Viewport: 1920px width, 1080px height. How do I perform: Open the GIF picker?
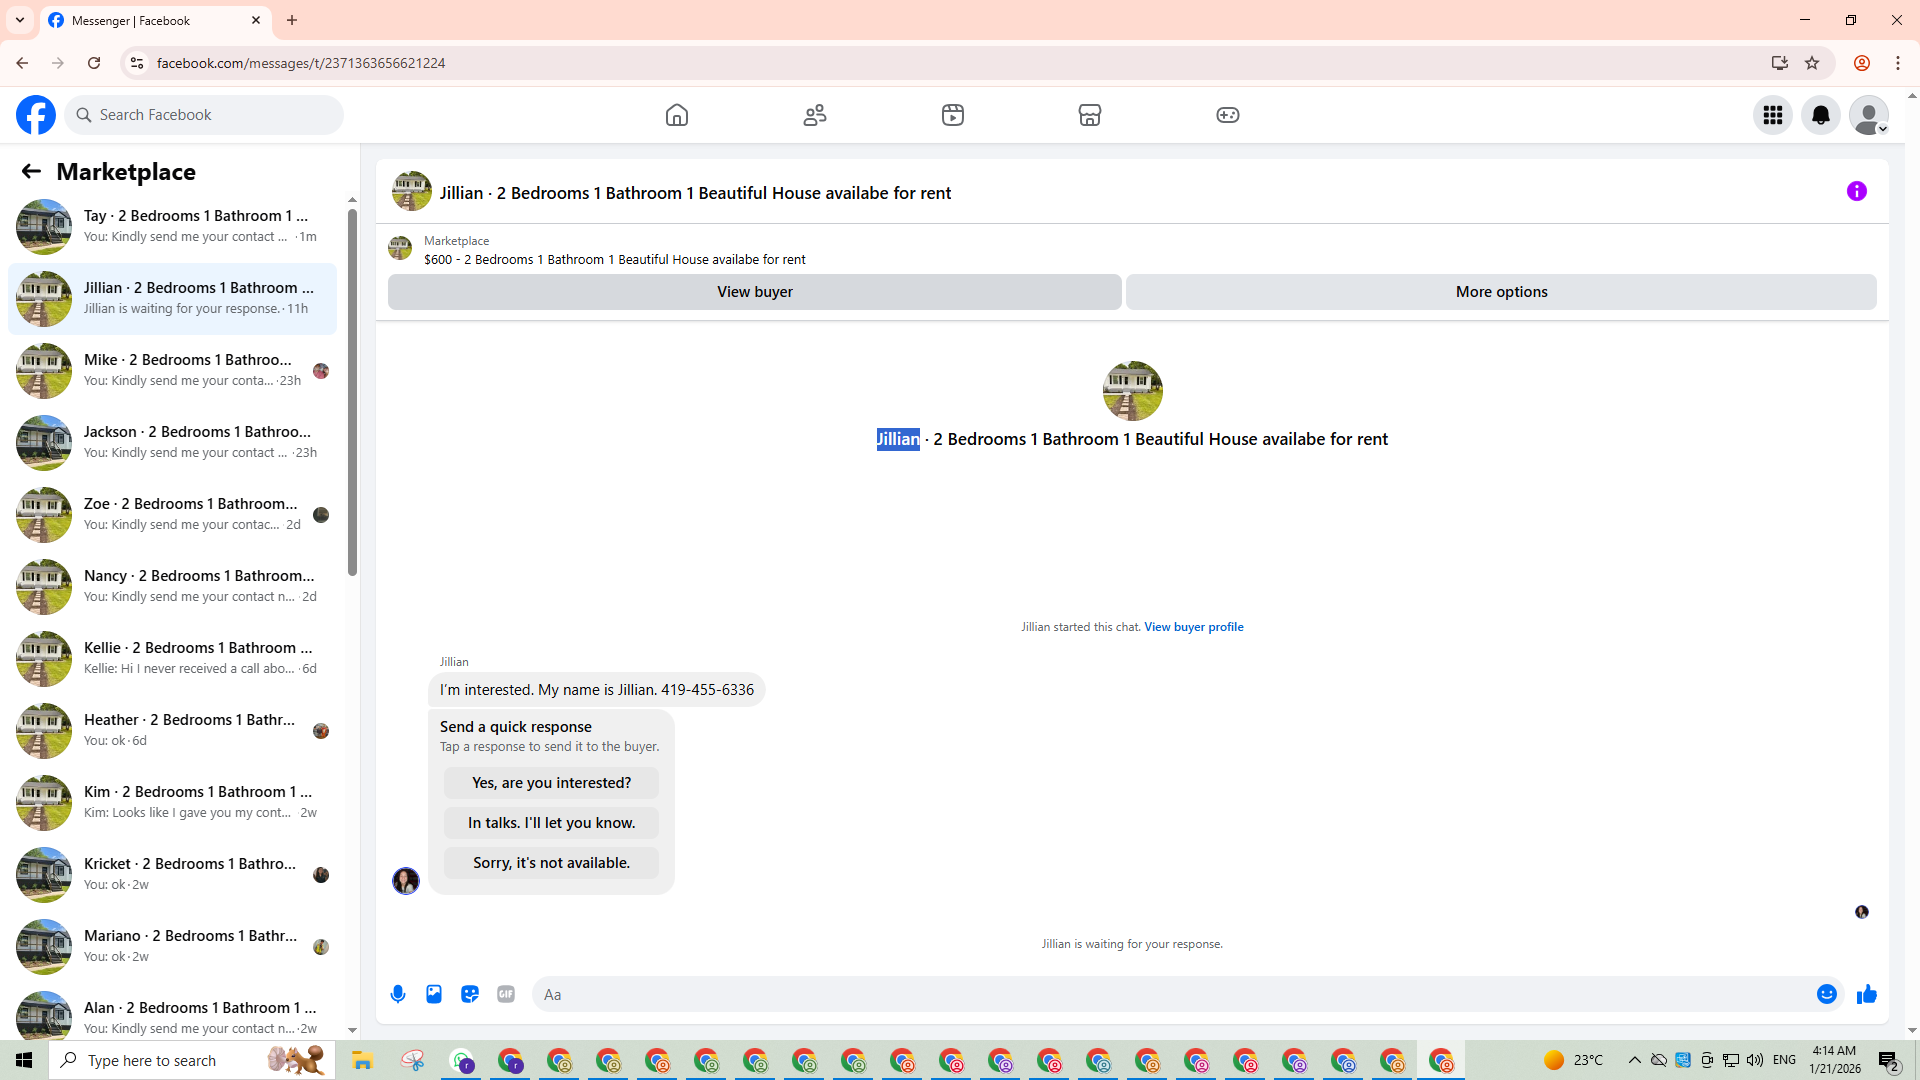pos(506,994)
